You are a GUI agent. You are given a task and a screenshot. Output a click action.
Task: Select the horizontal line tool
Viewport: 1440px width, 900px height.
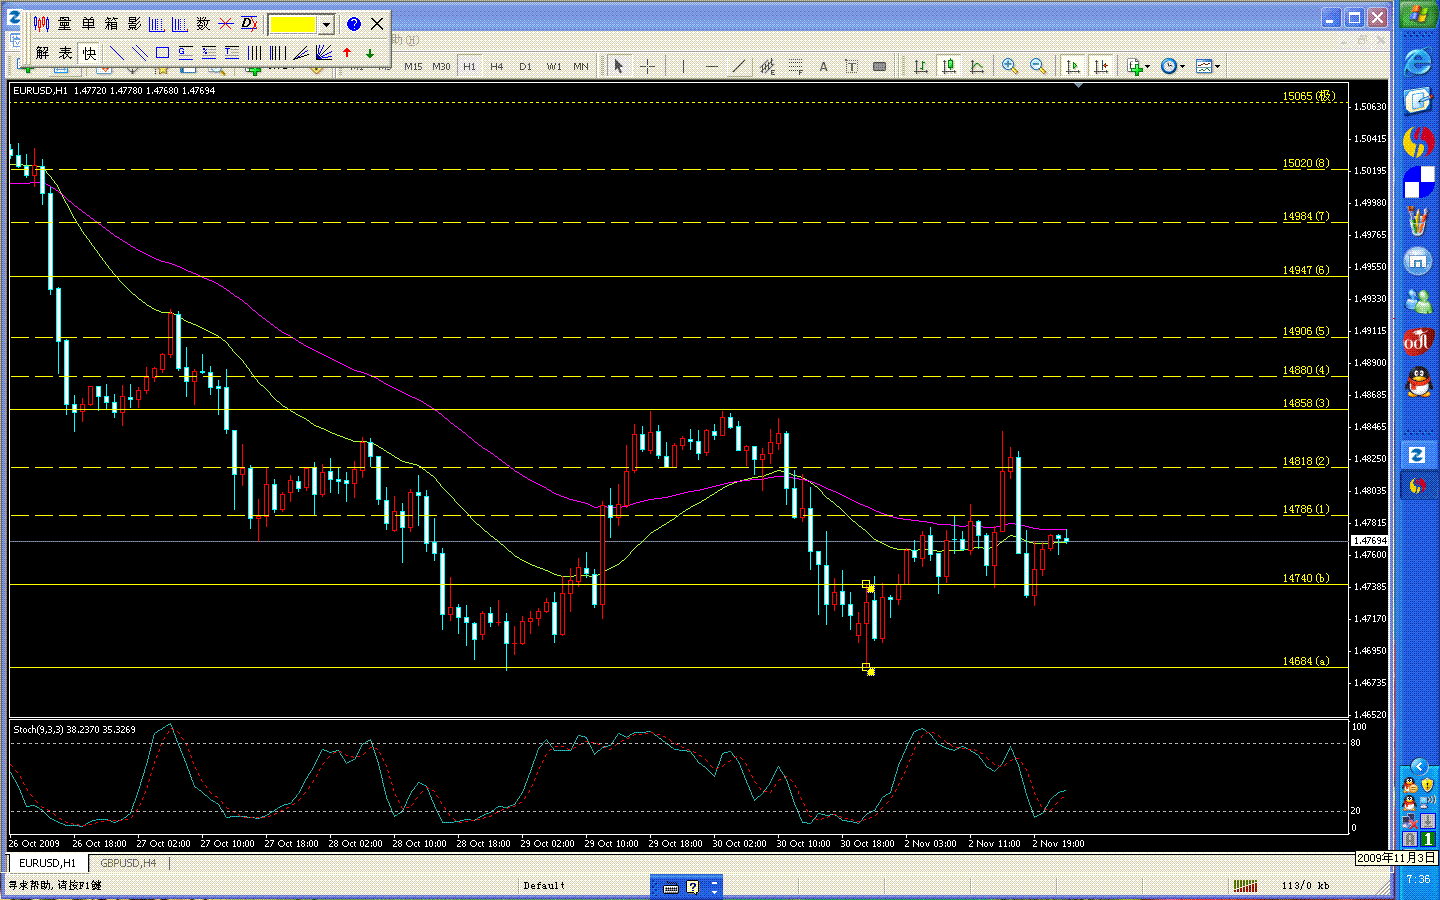(711, 66)
